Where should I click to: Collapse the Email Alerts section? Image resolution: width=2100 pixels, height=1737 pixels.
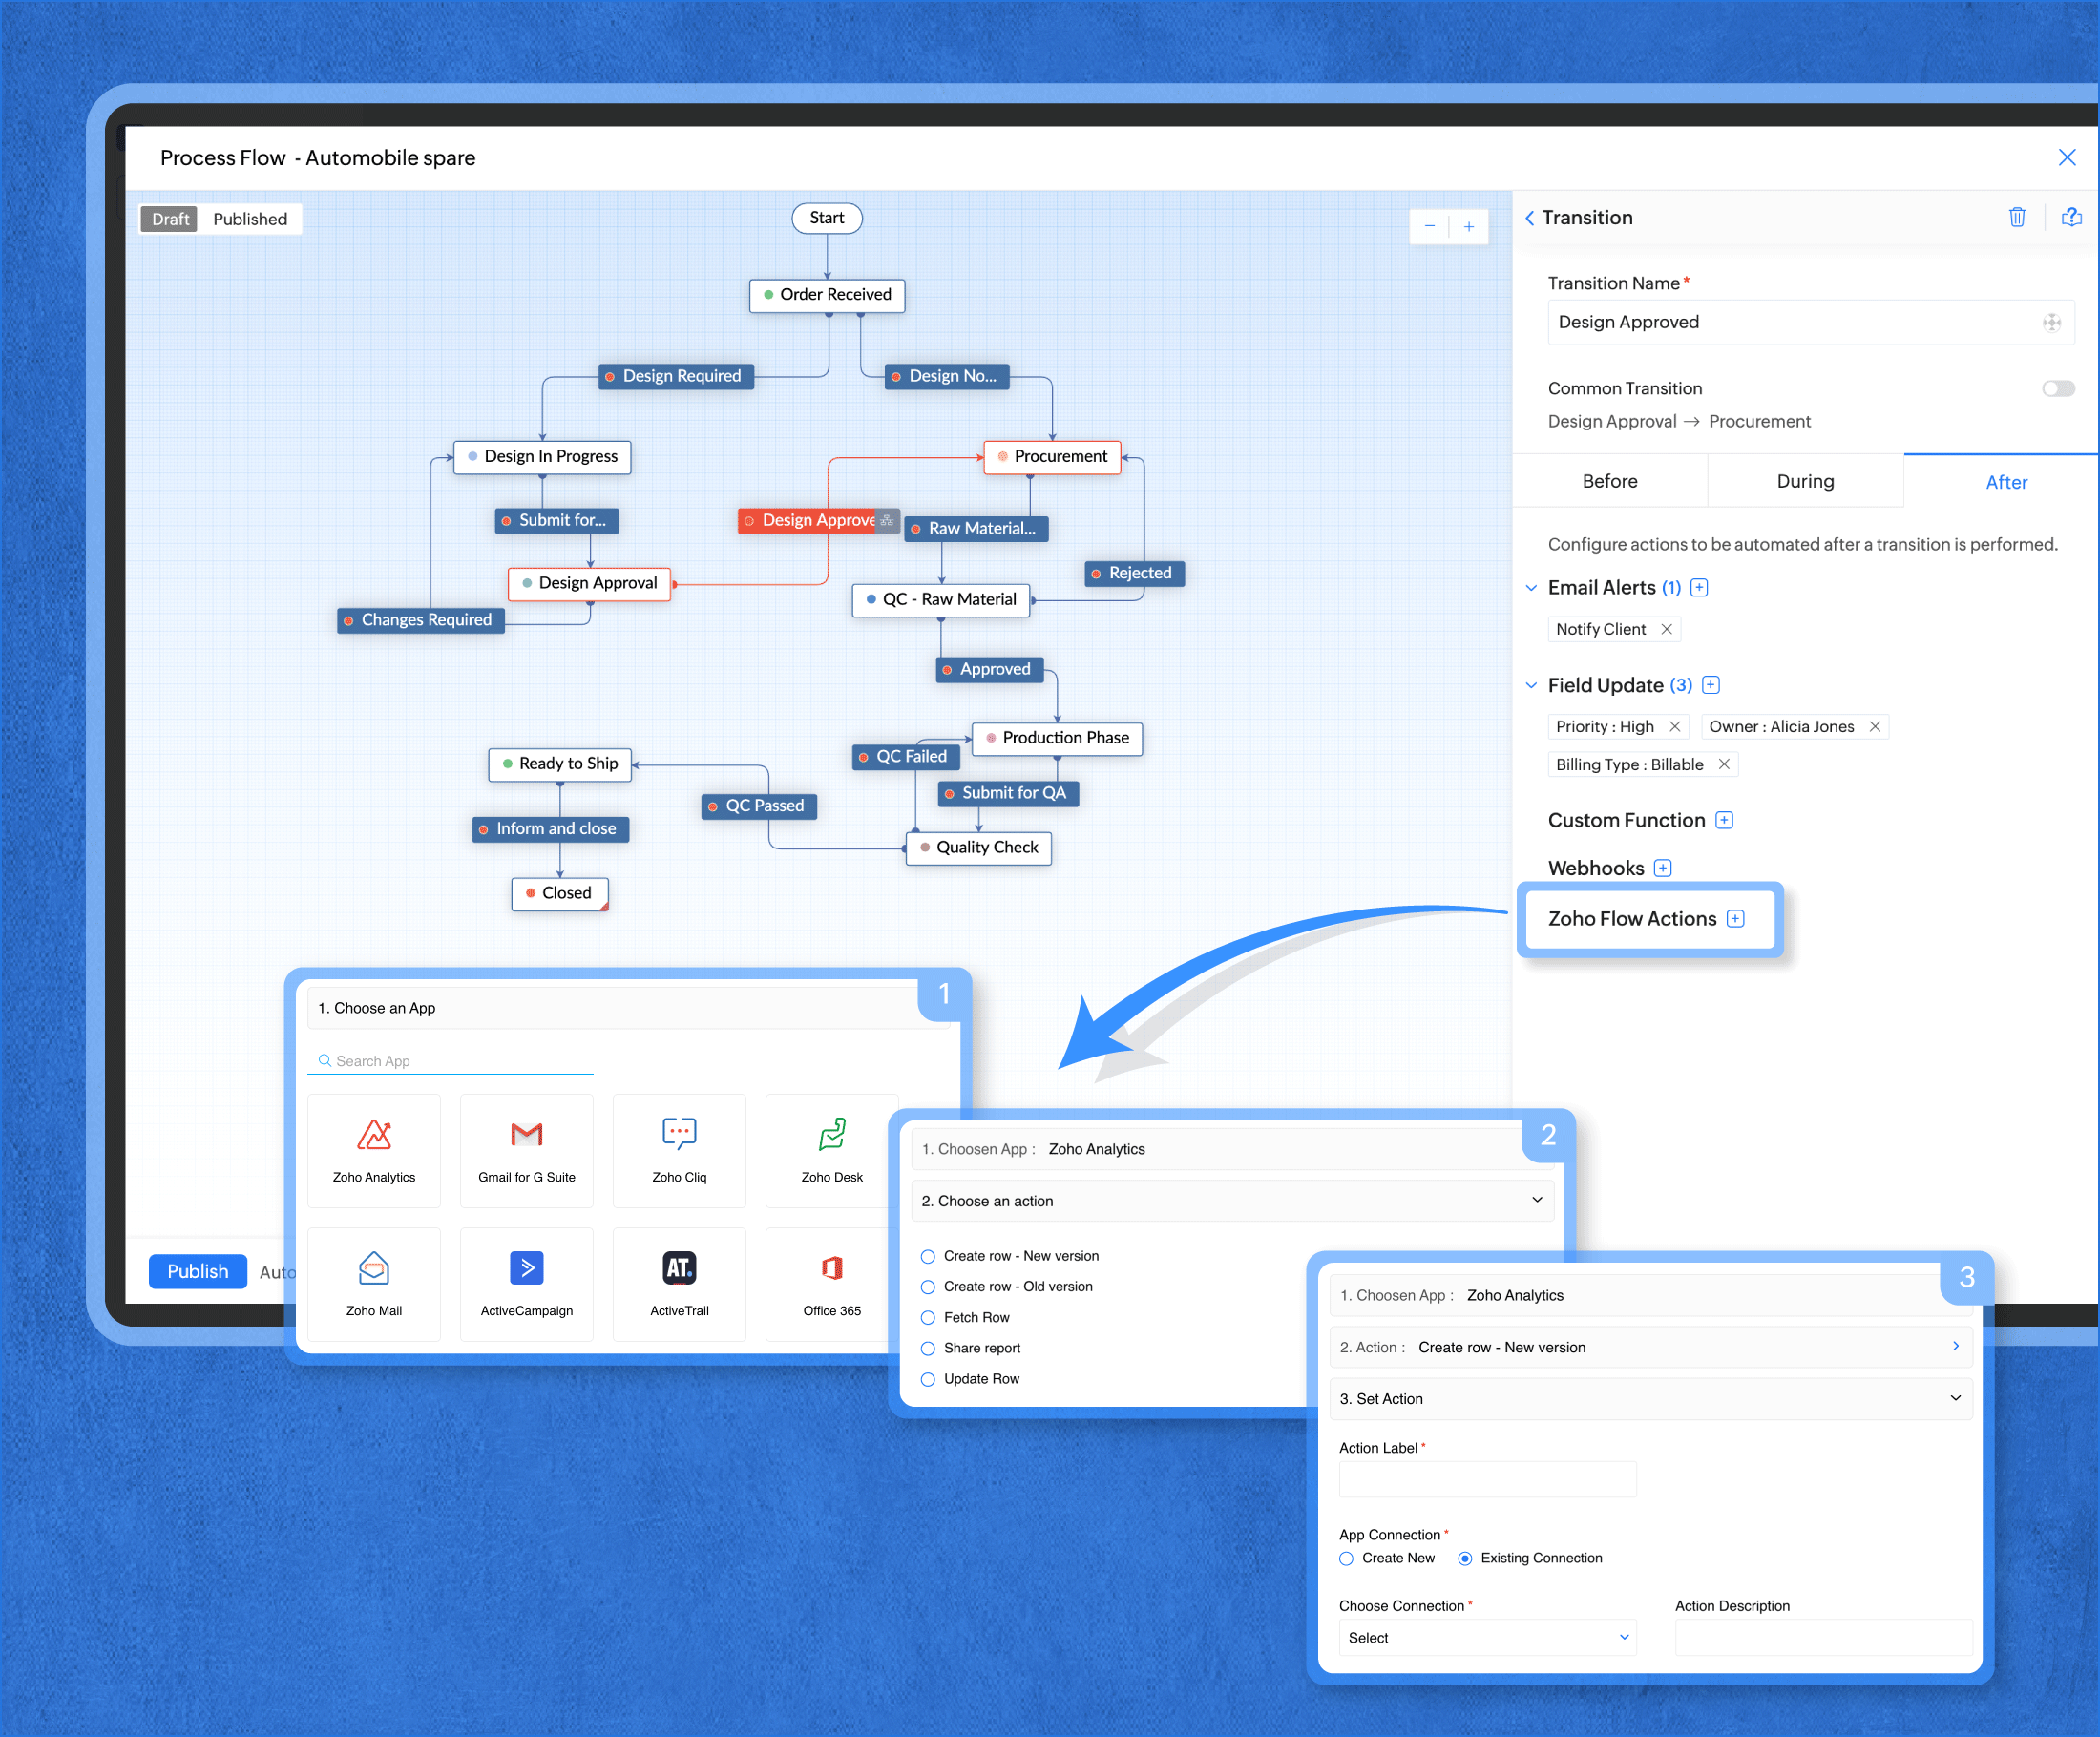[x=1531, y=588]
